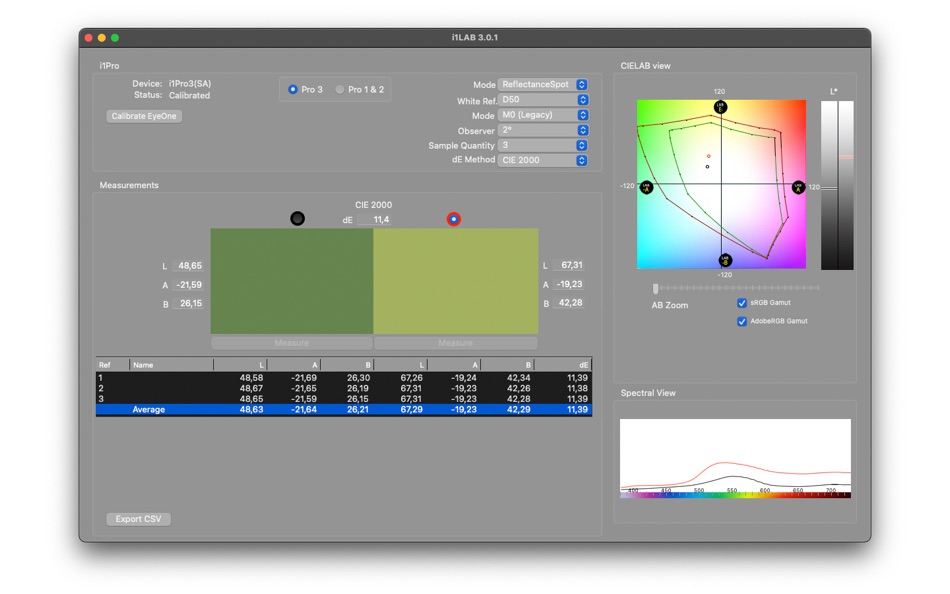
Task: Click the Calibrated status text
Action: (x=189, y=95)
